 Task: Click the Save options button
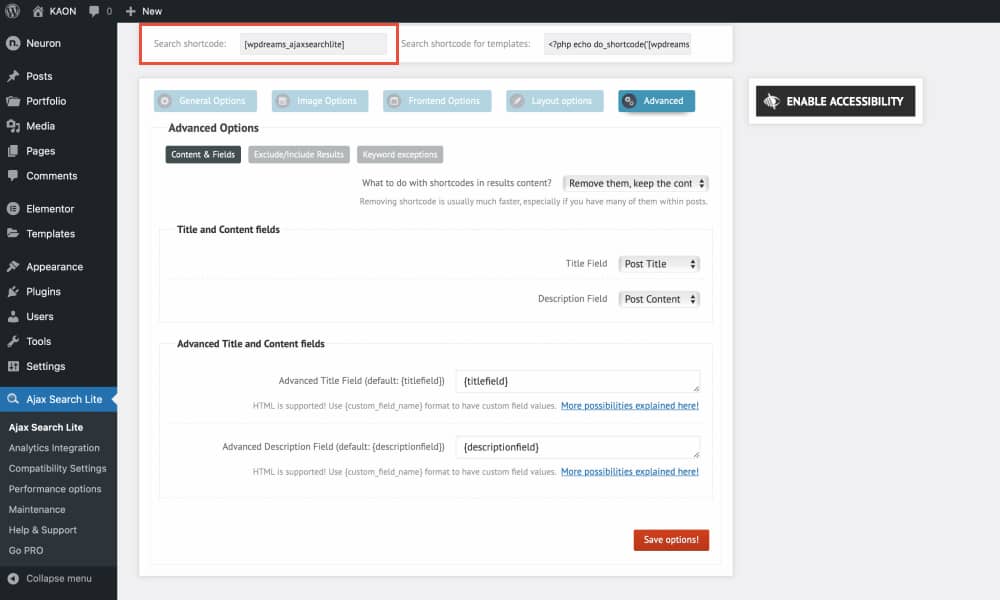pyautogui.click(x=670, y=539)
